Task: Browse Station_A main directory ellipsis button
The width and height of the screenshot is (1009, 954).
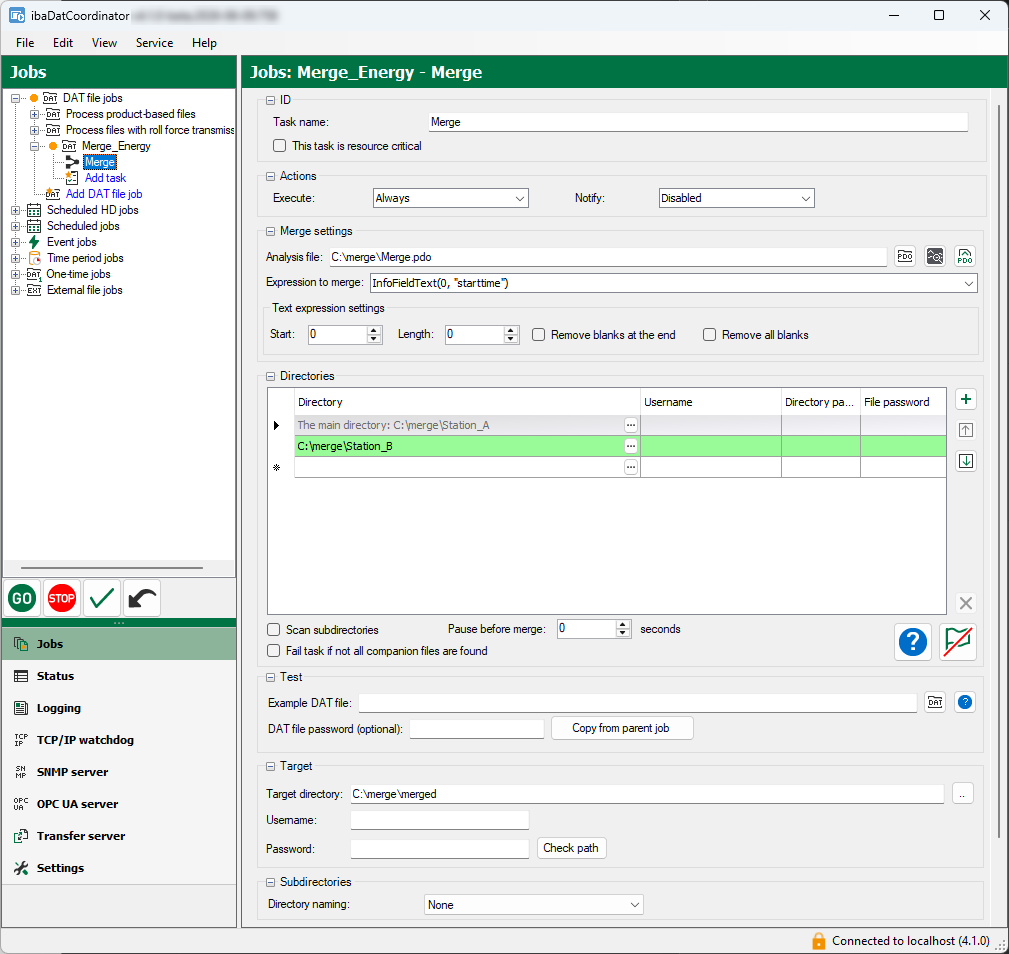Action: pyautogui.click(x=631, y=425)
